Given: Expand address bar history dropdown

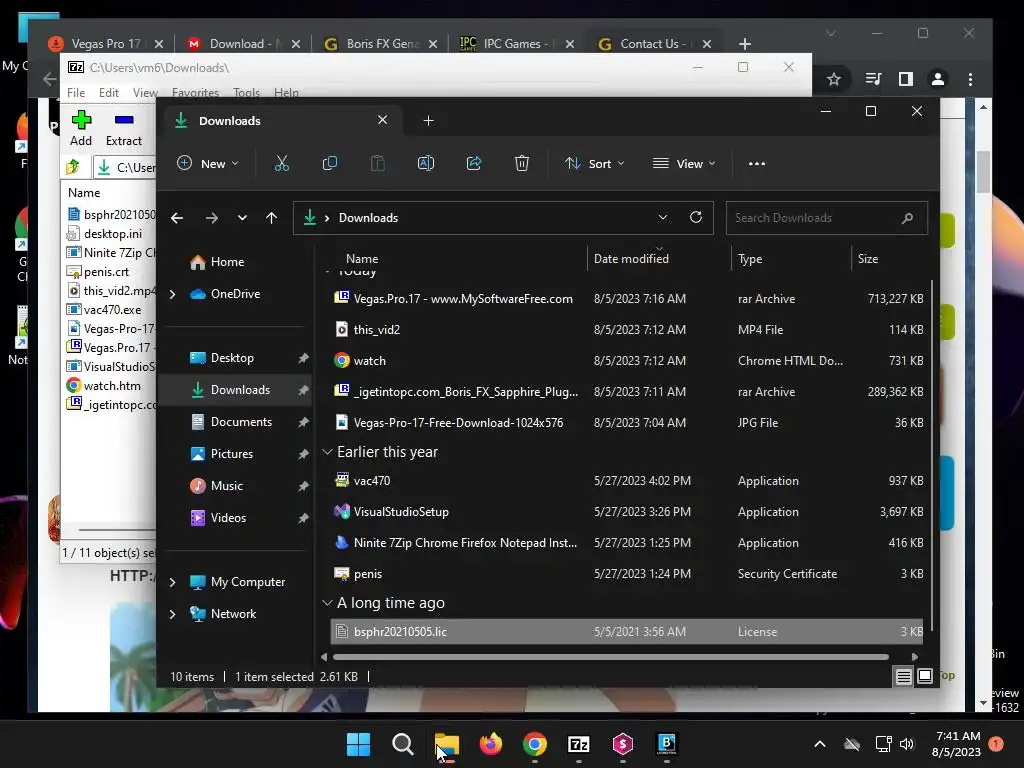Looking at the screenshot, I should (663, 217).
